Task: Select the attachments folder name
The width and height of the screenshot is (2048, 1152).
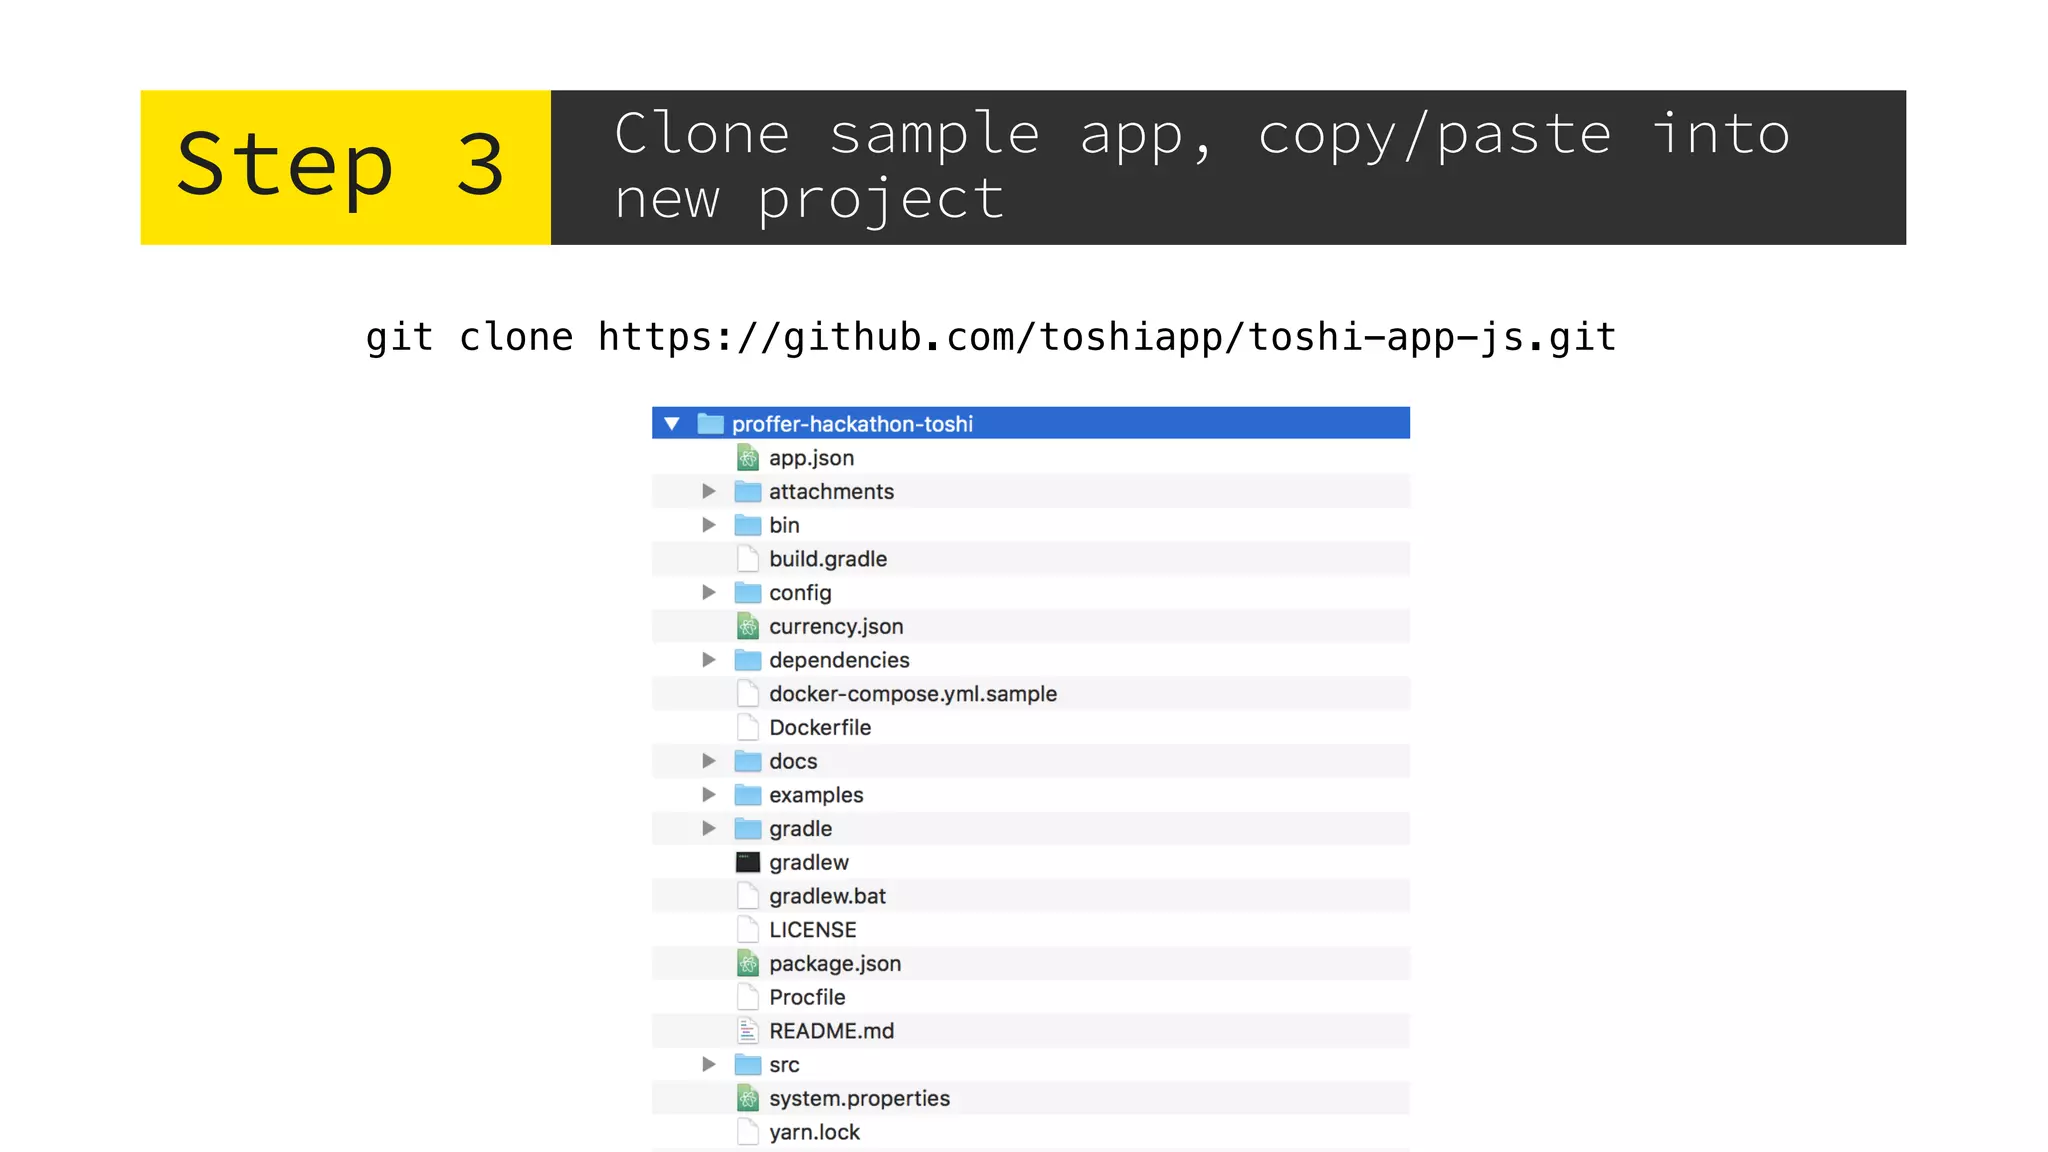Action: tap(832, 491)
